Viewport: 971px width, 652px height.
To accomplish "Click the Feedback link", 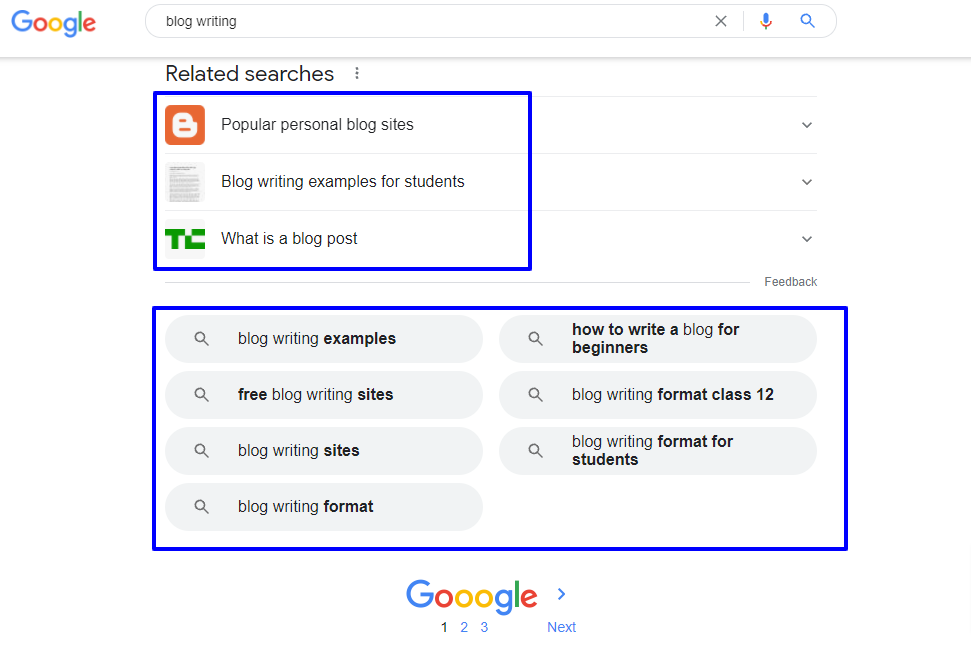I will tap(790, 282).
